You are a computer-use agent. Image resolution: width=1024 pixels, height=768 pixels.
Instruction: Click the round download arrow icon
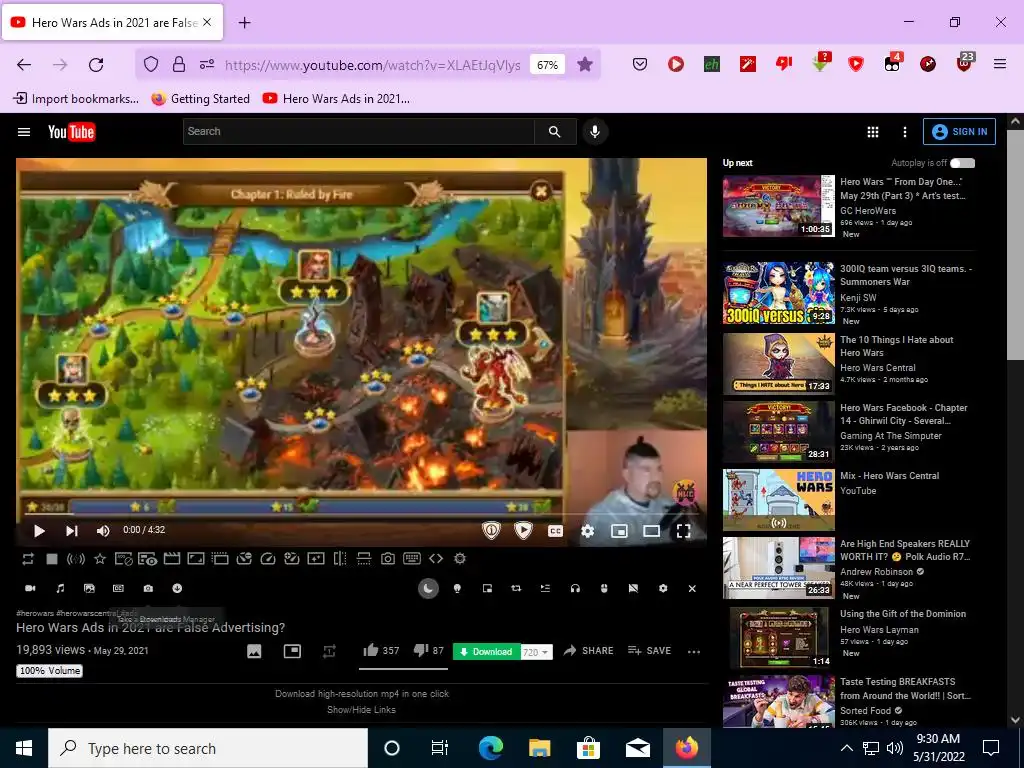[x=177, y=588]
